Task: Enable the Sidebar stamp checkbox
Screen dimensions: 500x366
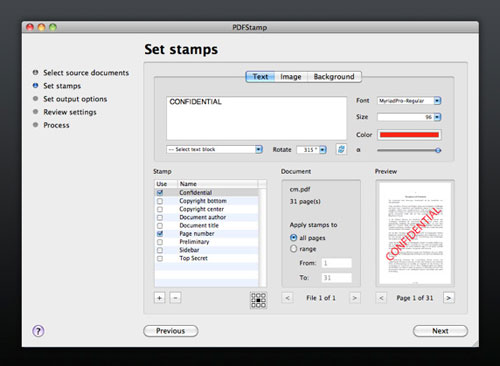Action: [160, 250]
